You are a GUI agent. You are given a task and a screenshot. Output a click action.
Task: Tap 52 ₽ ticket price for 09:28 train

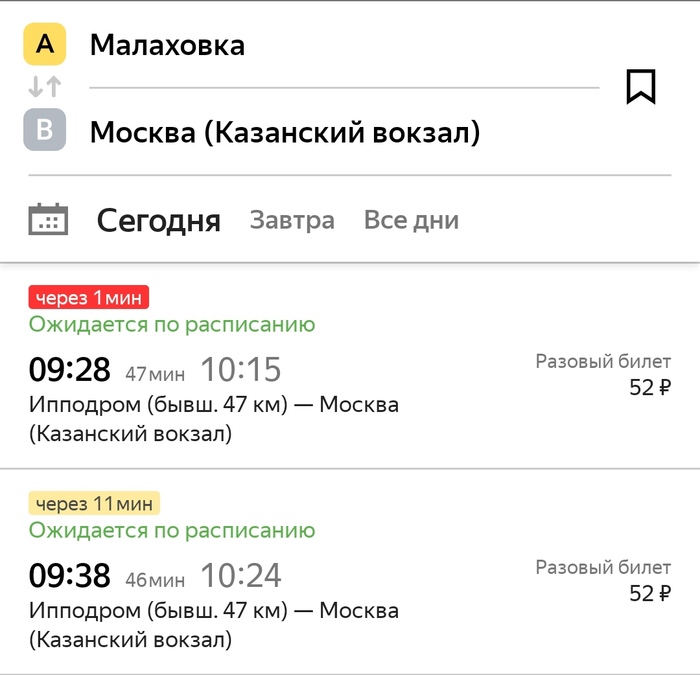pyautogui.click(x=650, y=388)
